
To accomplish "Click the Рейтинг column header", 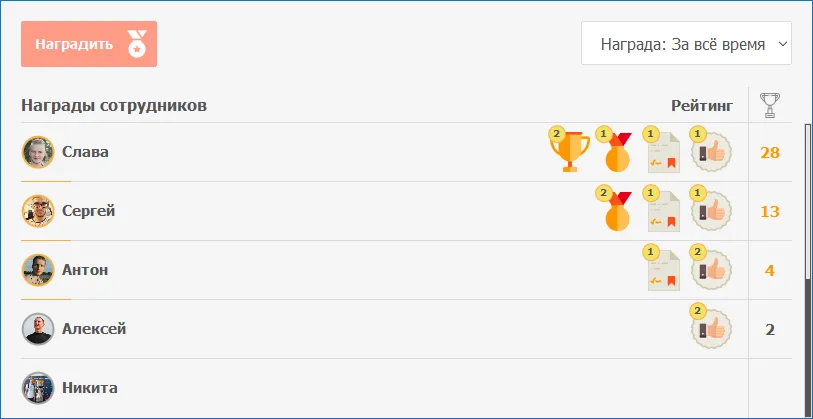I will click(702, 105).
